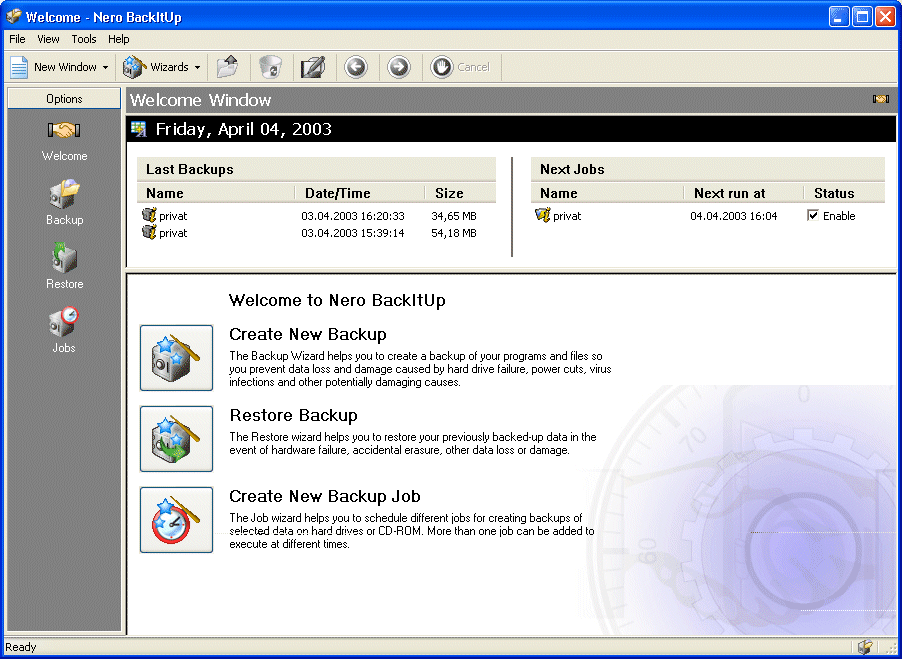Click the Create New Backup heading

tap(308, 334)
